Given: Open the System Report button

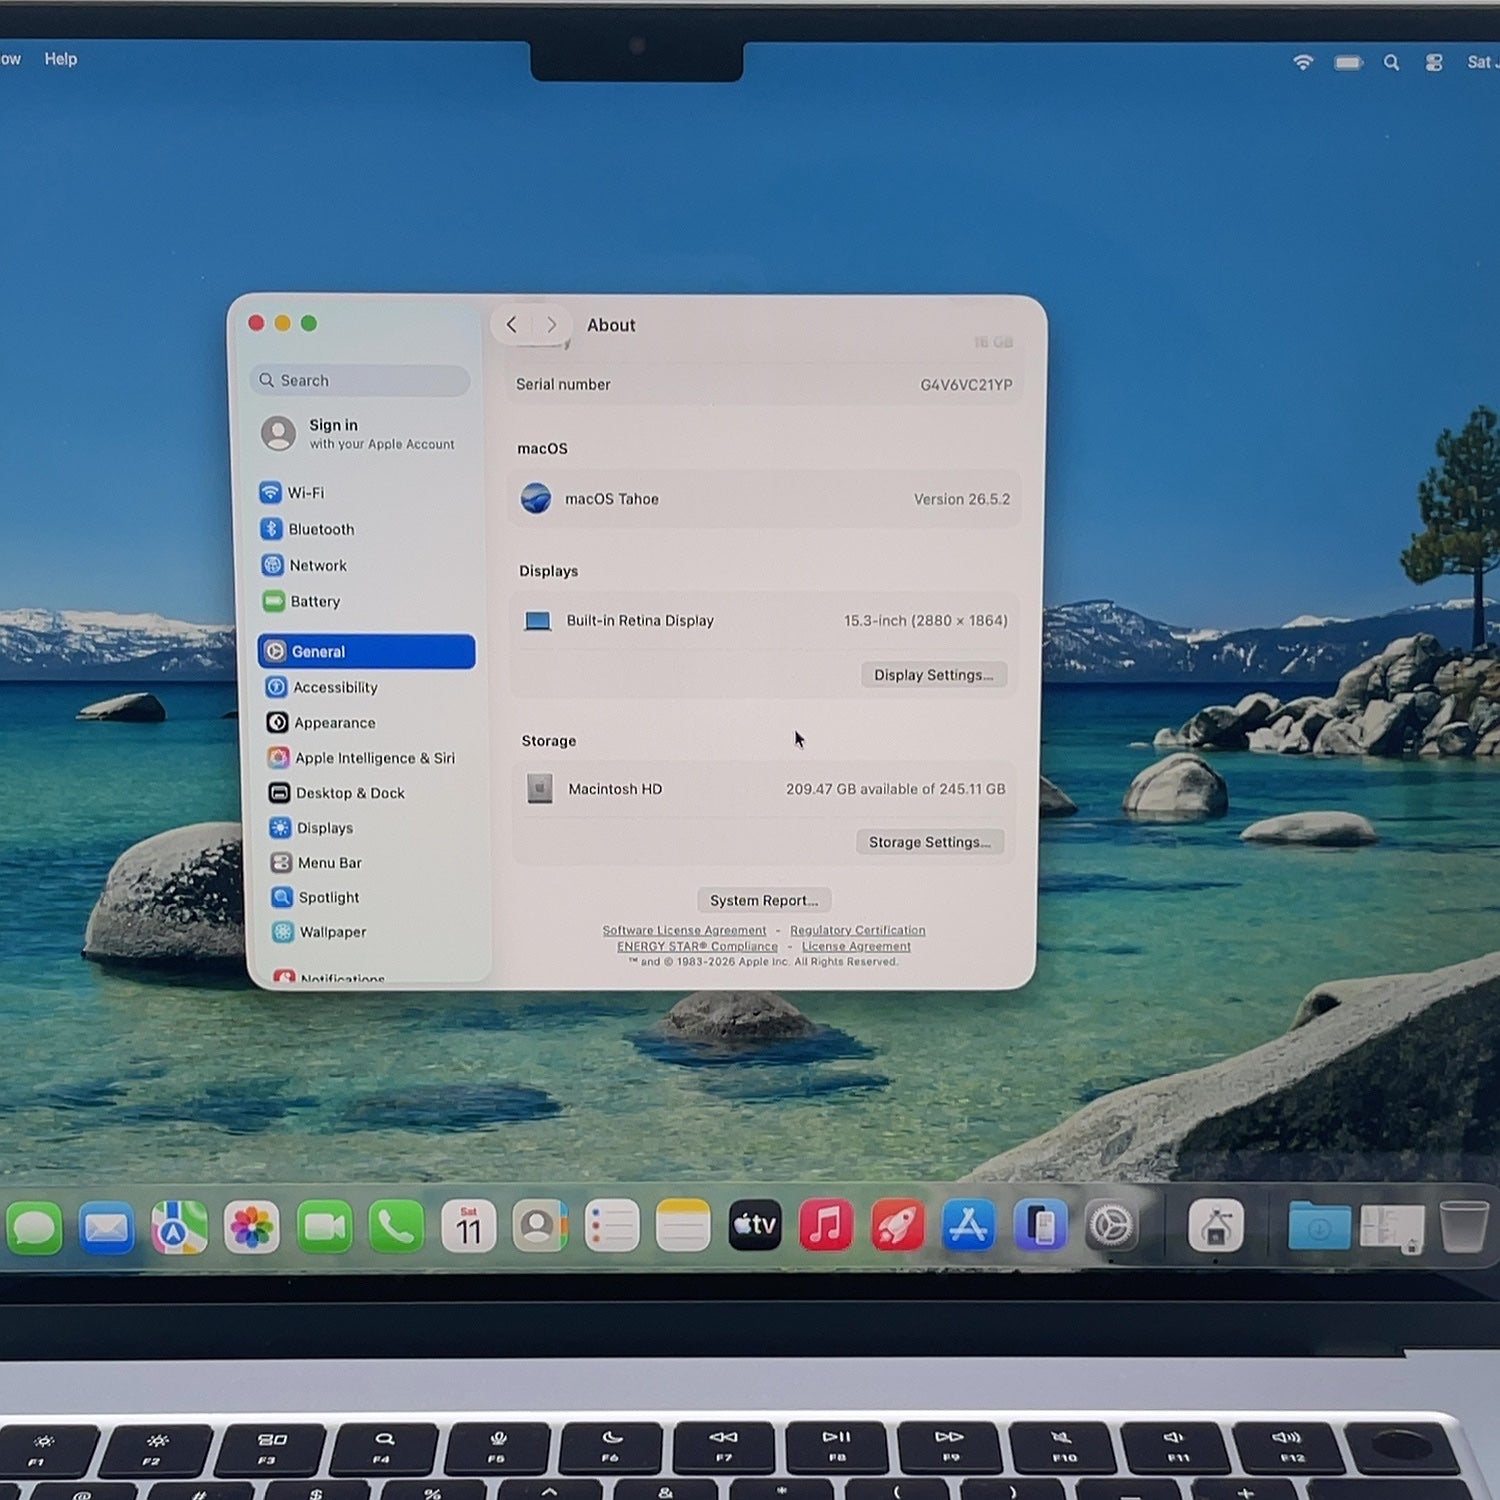Looking at the screenshot, I should 764,900.
